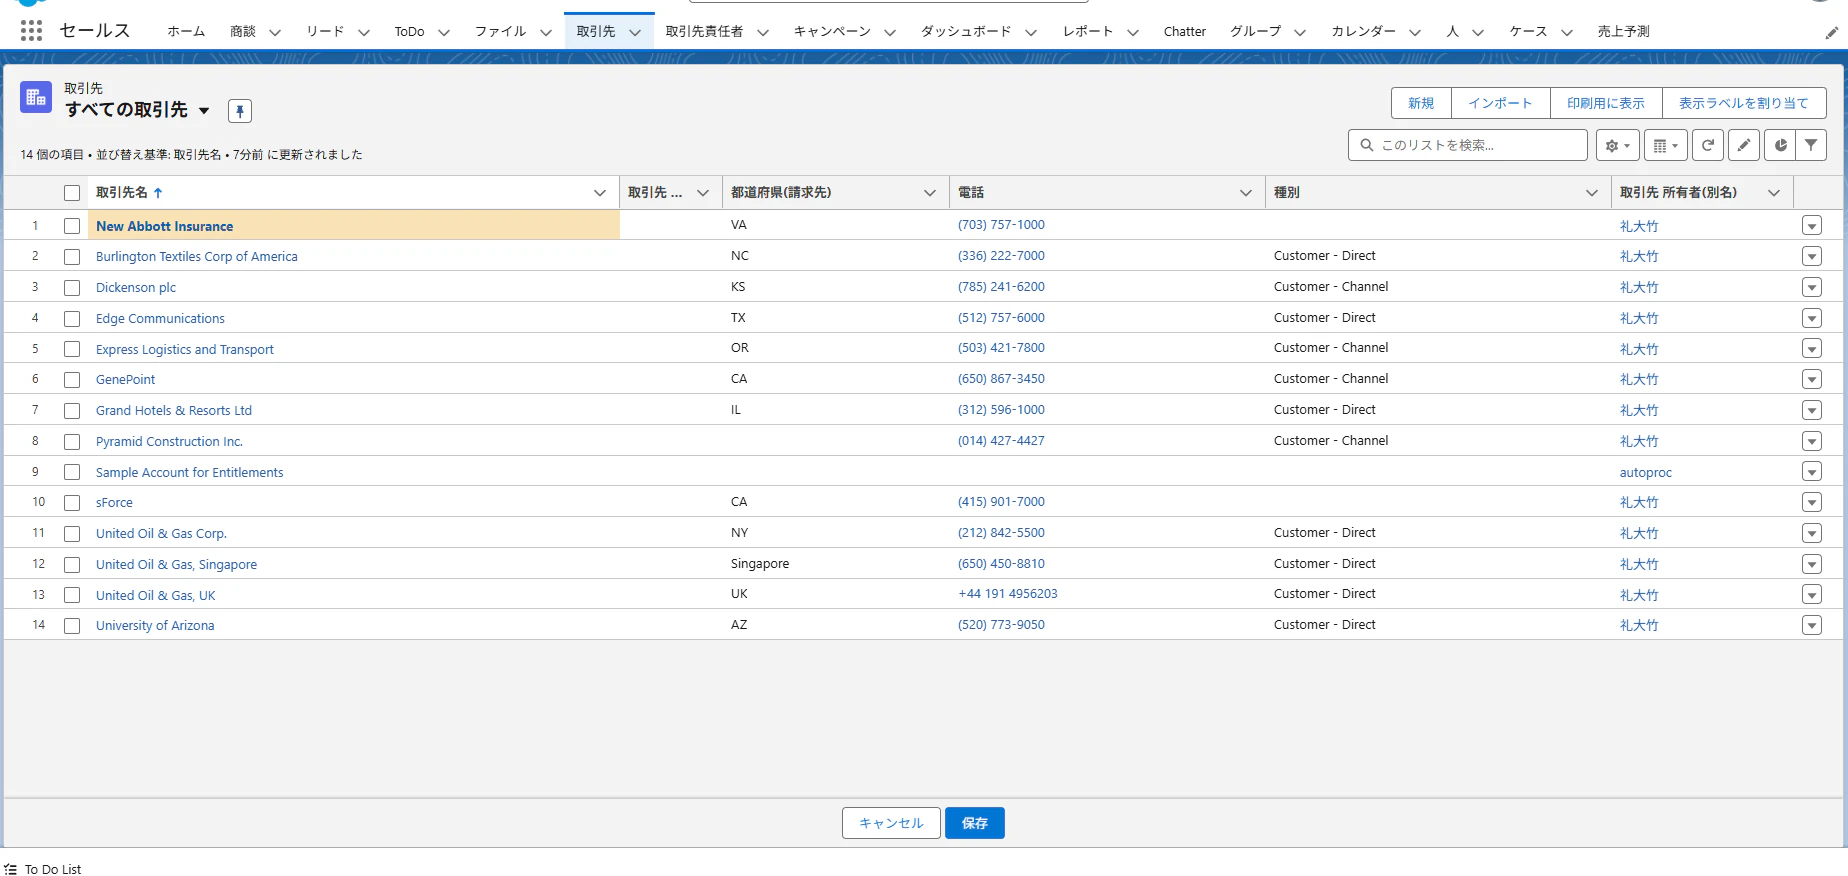Click the inline edit pencil icon
The image size is (1848, 876).
[x=1744, y=145]
